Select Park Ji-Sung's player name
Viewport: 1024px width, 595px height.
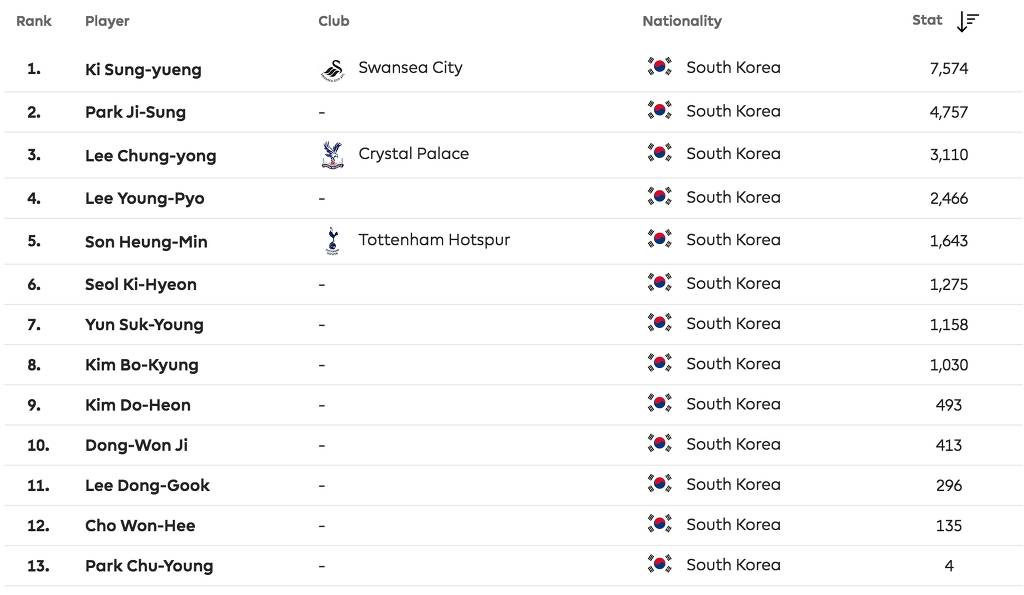pos(135,112)
